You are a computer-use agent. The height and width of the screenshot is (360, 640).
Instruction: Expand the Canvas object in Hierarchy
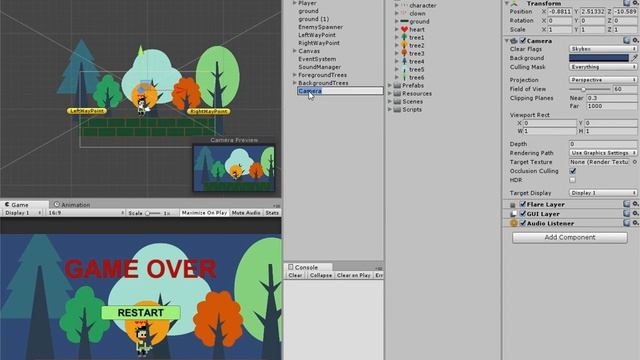(295, 51)
